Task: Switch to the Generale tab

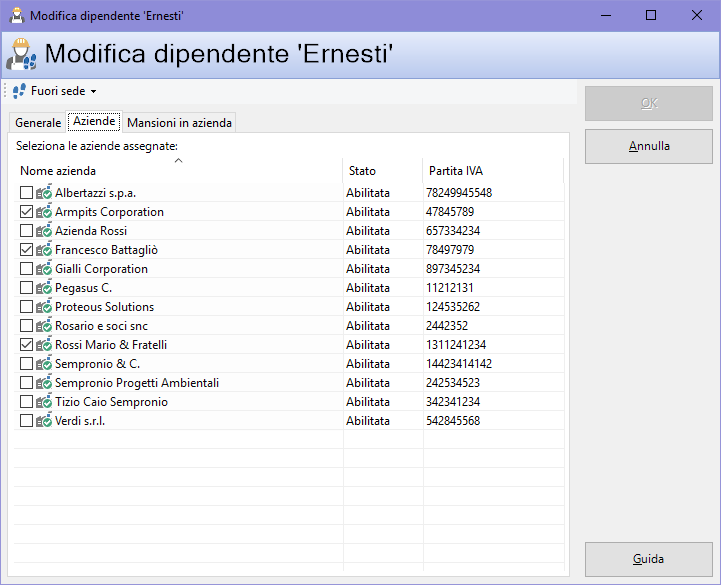Action: pyautogui.click(x=38, y=123)
